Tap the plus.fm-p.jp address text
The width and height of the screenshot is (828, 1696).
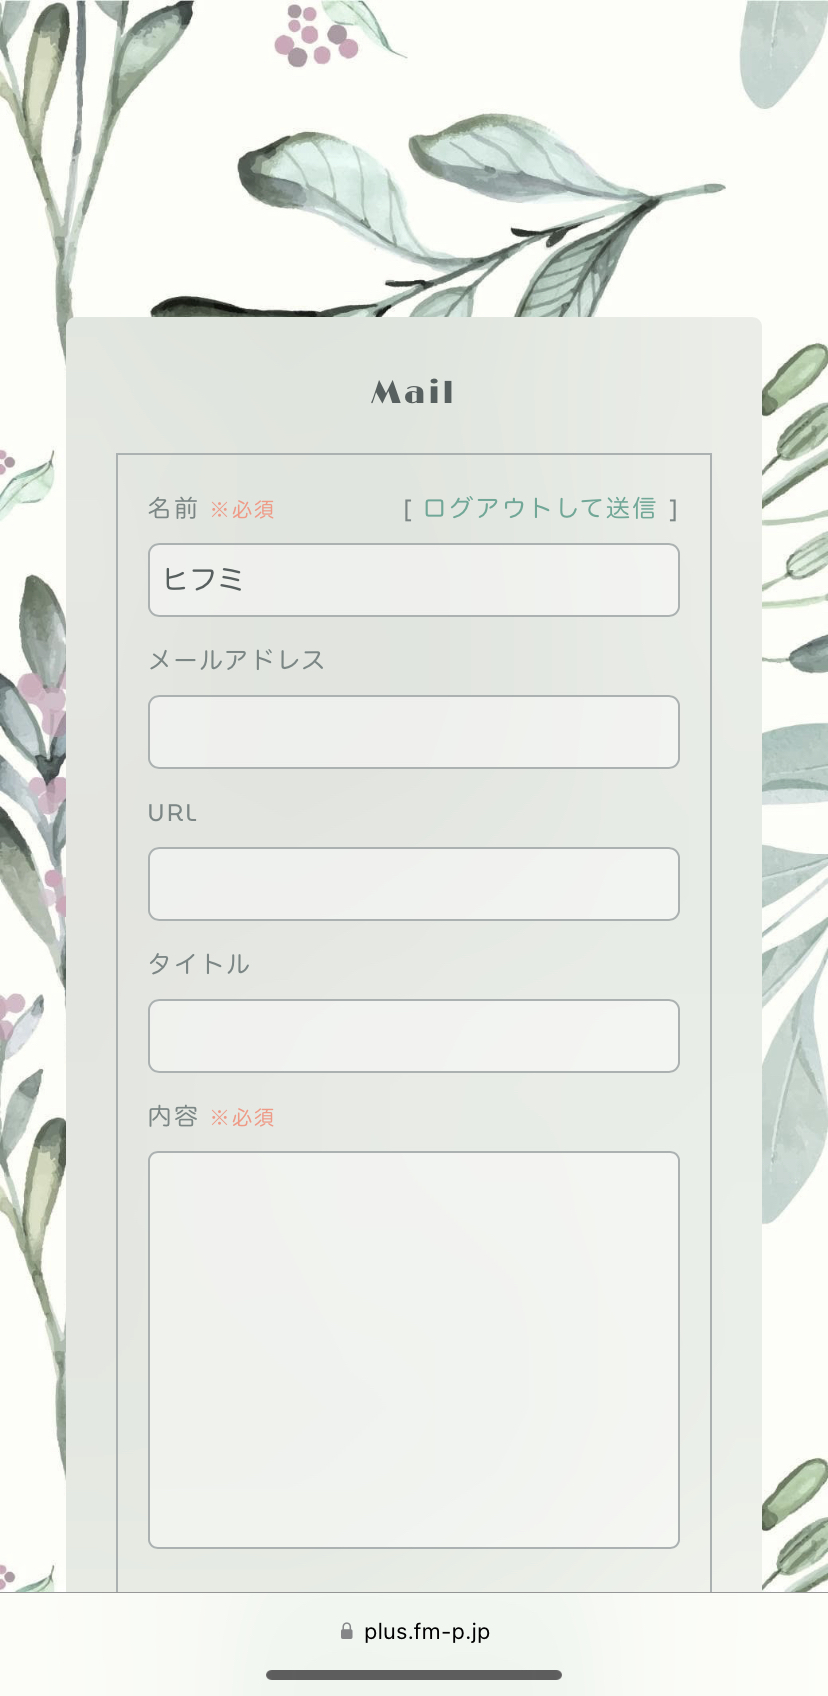tap(427, 1631)
